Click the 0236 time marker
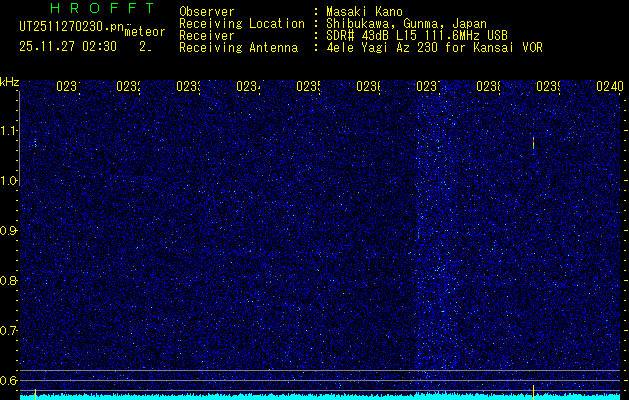Viewport: 629px width, 400px height. [368, 86]
